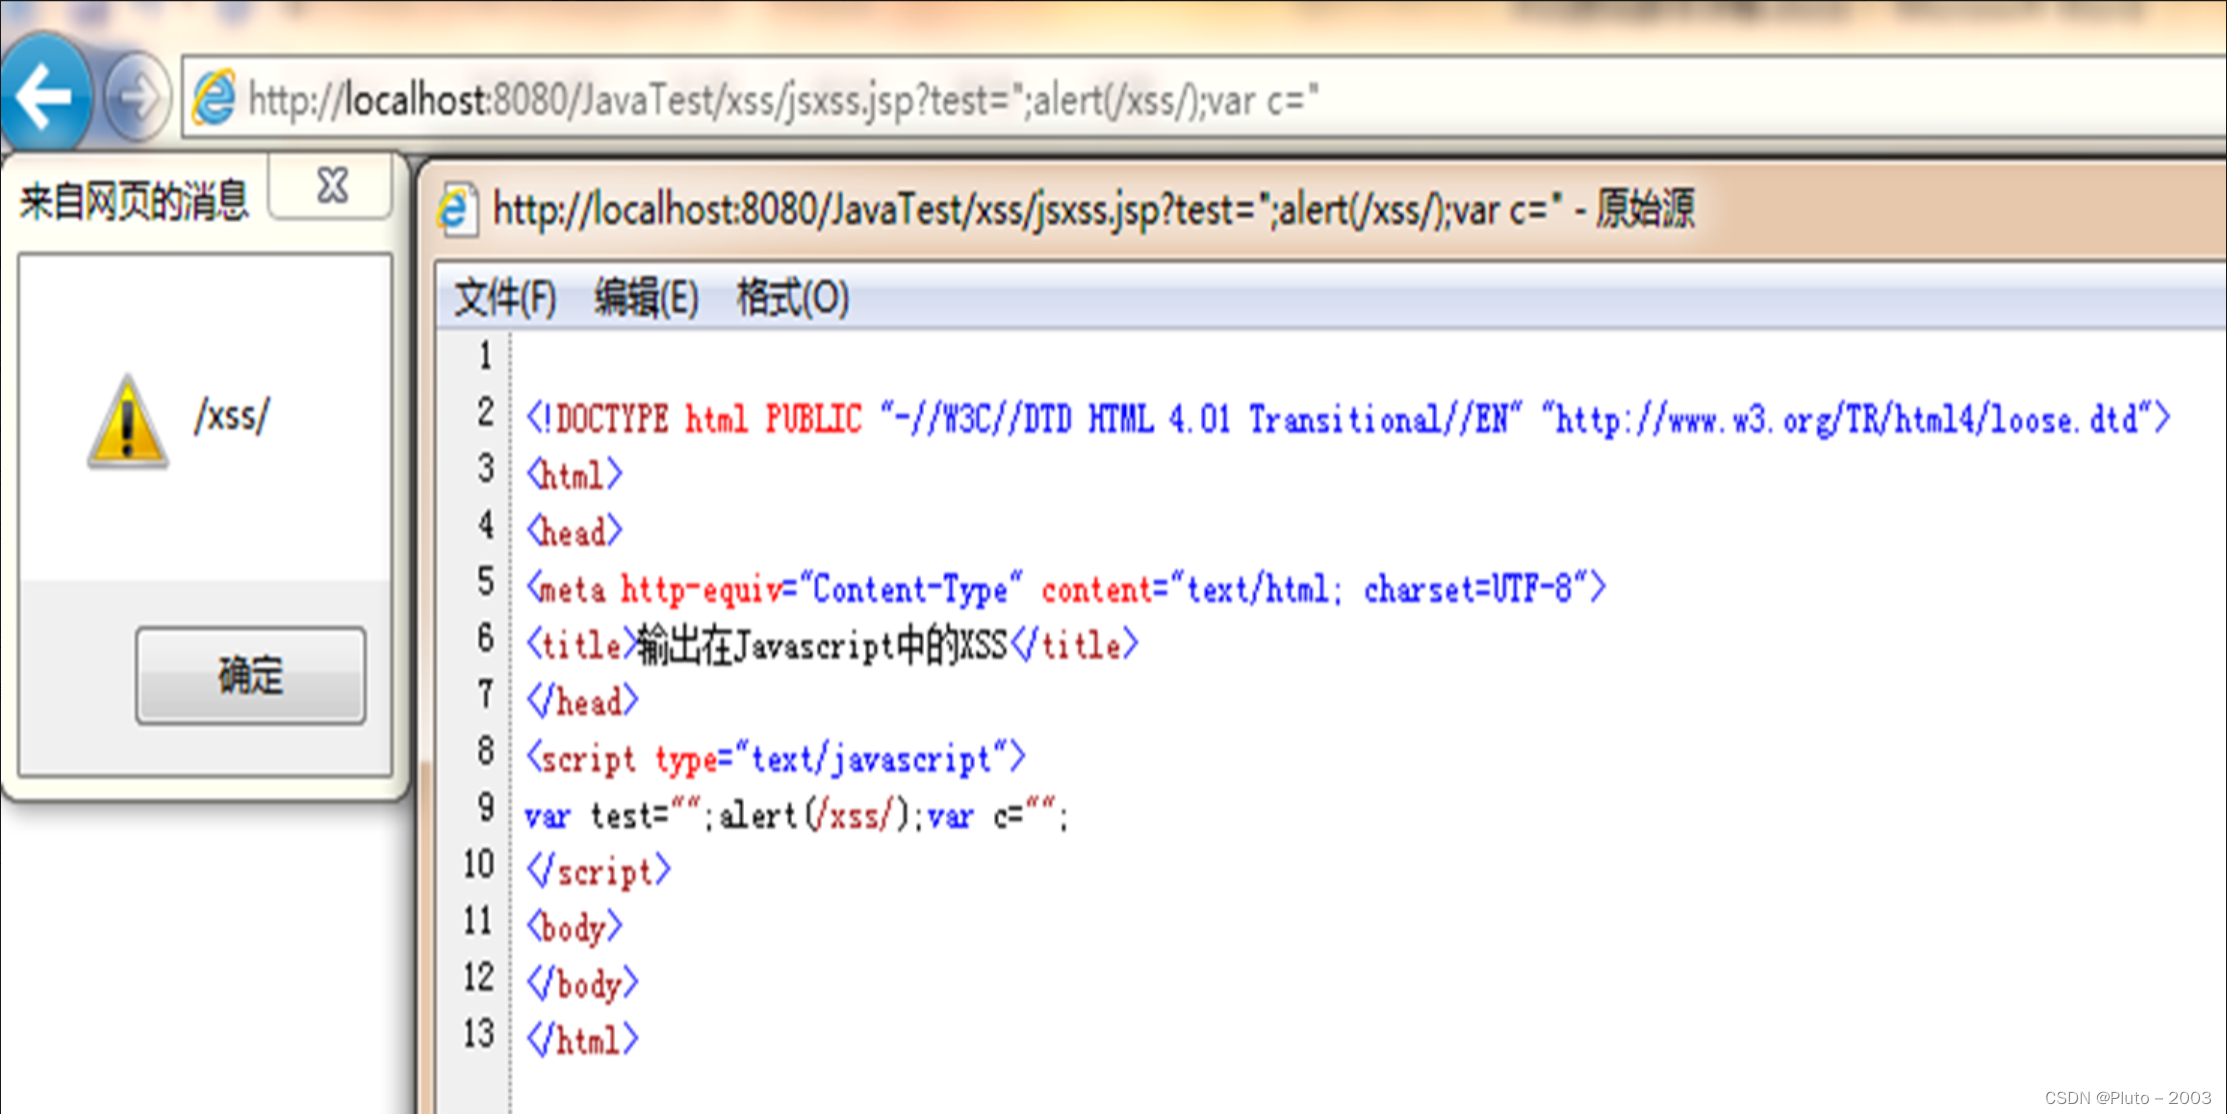Click the source viewer window title text
The width and height of the screenshot is (2227, 1114).
point(1094,210)
